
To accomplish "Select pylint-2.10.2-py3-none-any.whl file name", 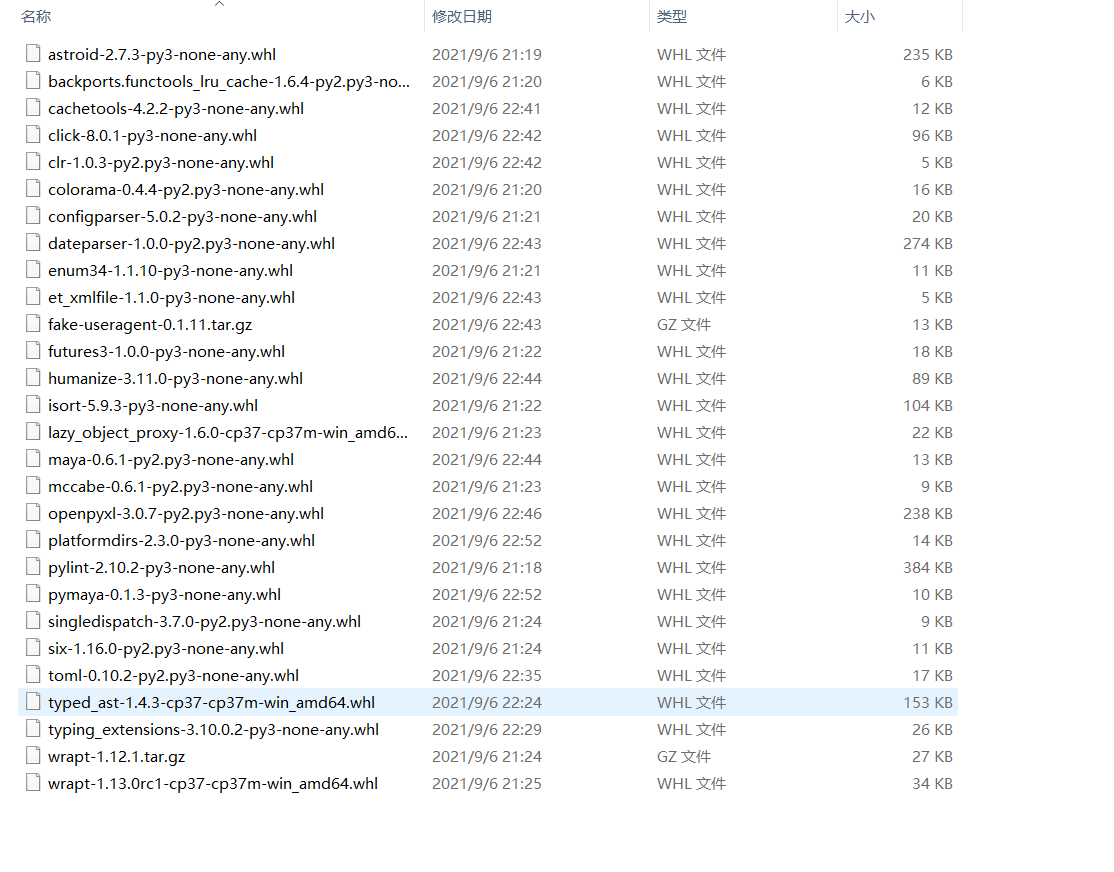I will [161, 568].
